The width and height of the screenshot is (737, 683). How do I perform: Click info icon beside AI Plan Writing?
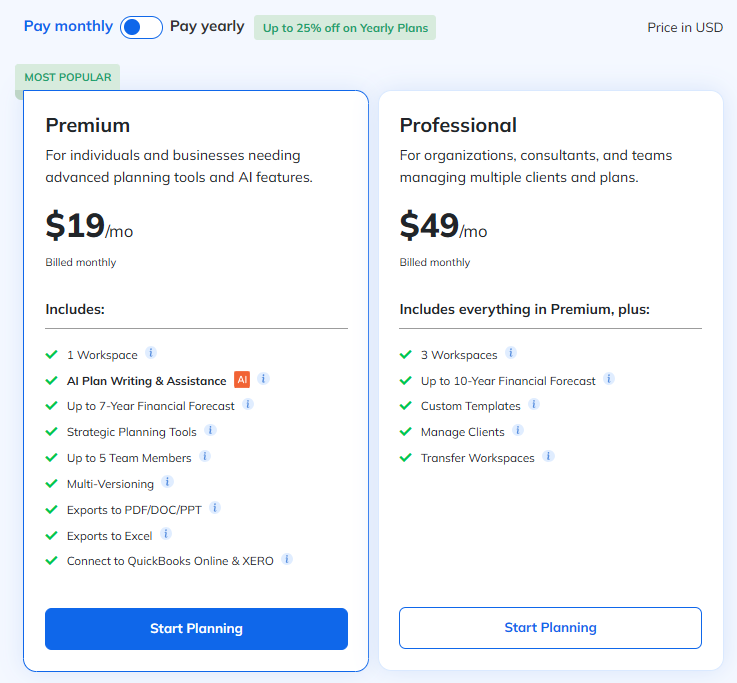(263, 379)
